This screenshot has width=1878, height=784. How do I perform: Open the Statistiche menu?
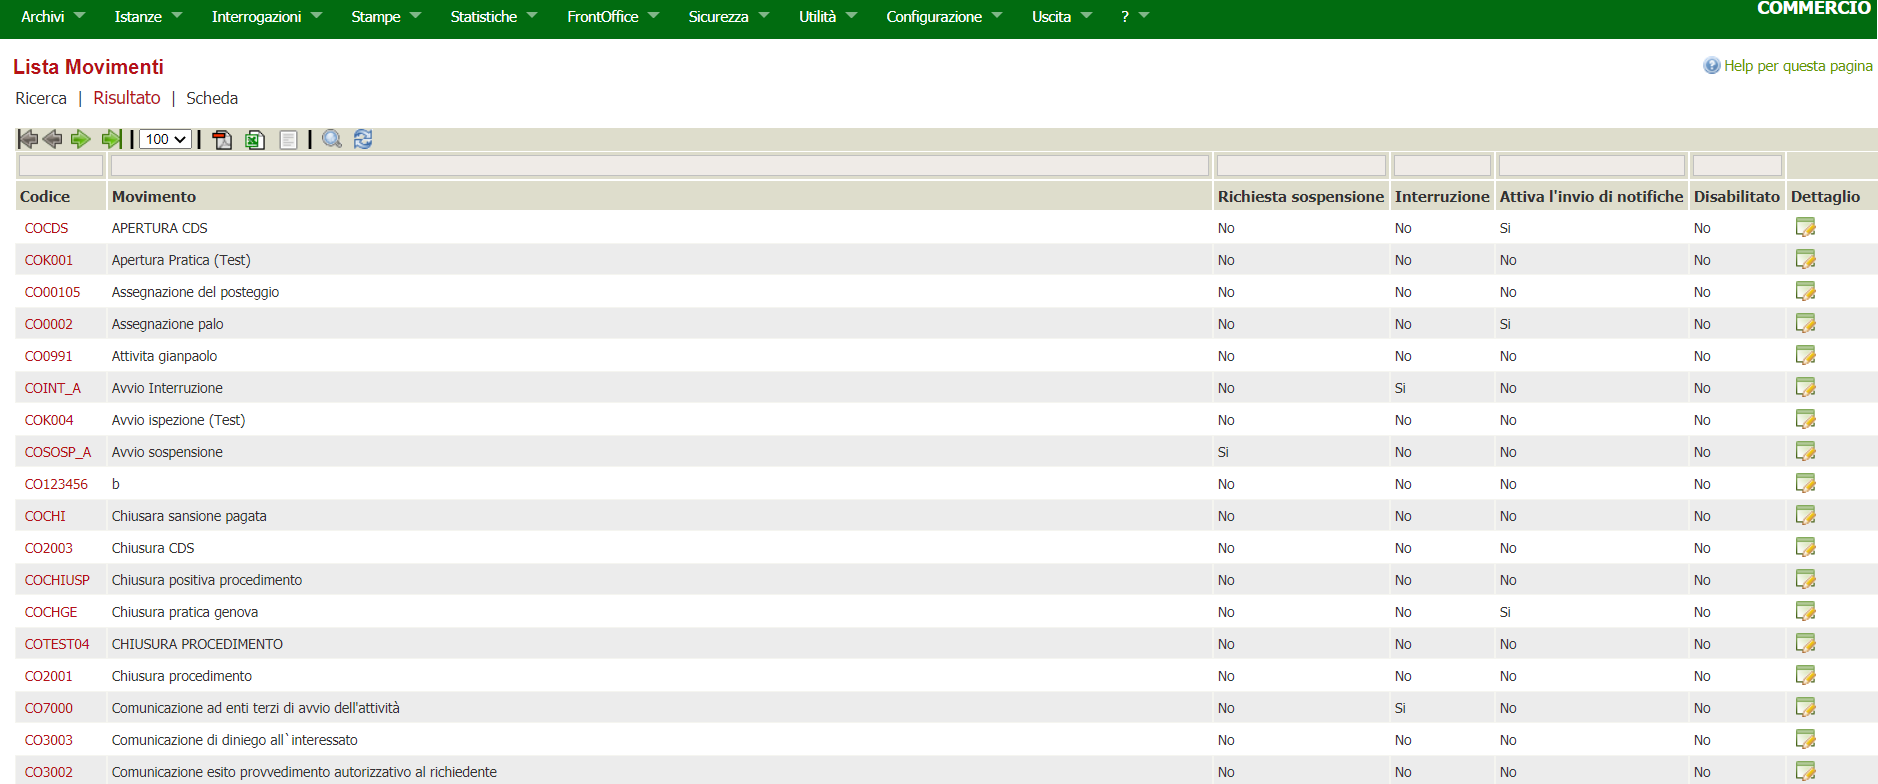click(493, 17)
